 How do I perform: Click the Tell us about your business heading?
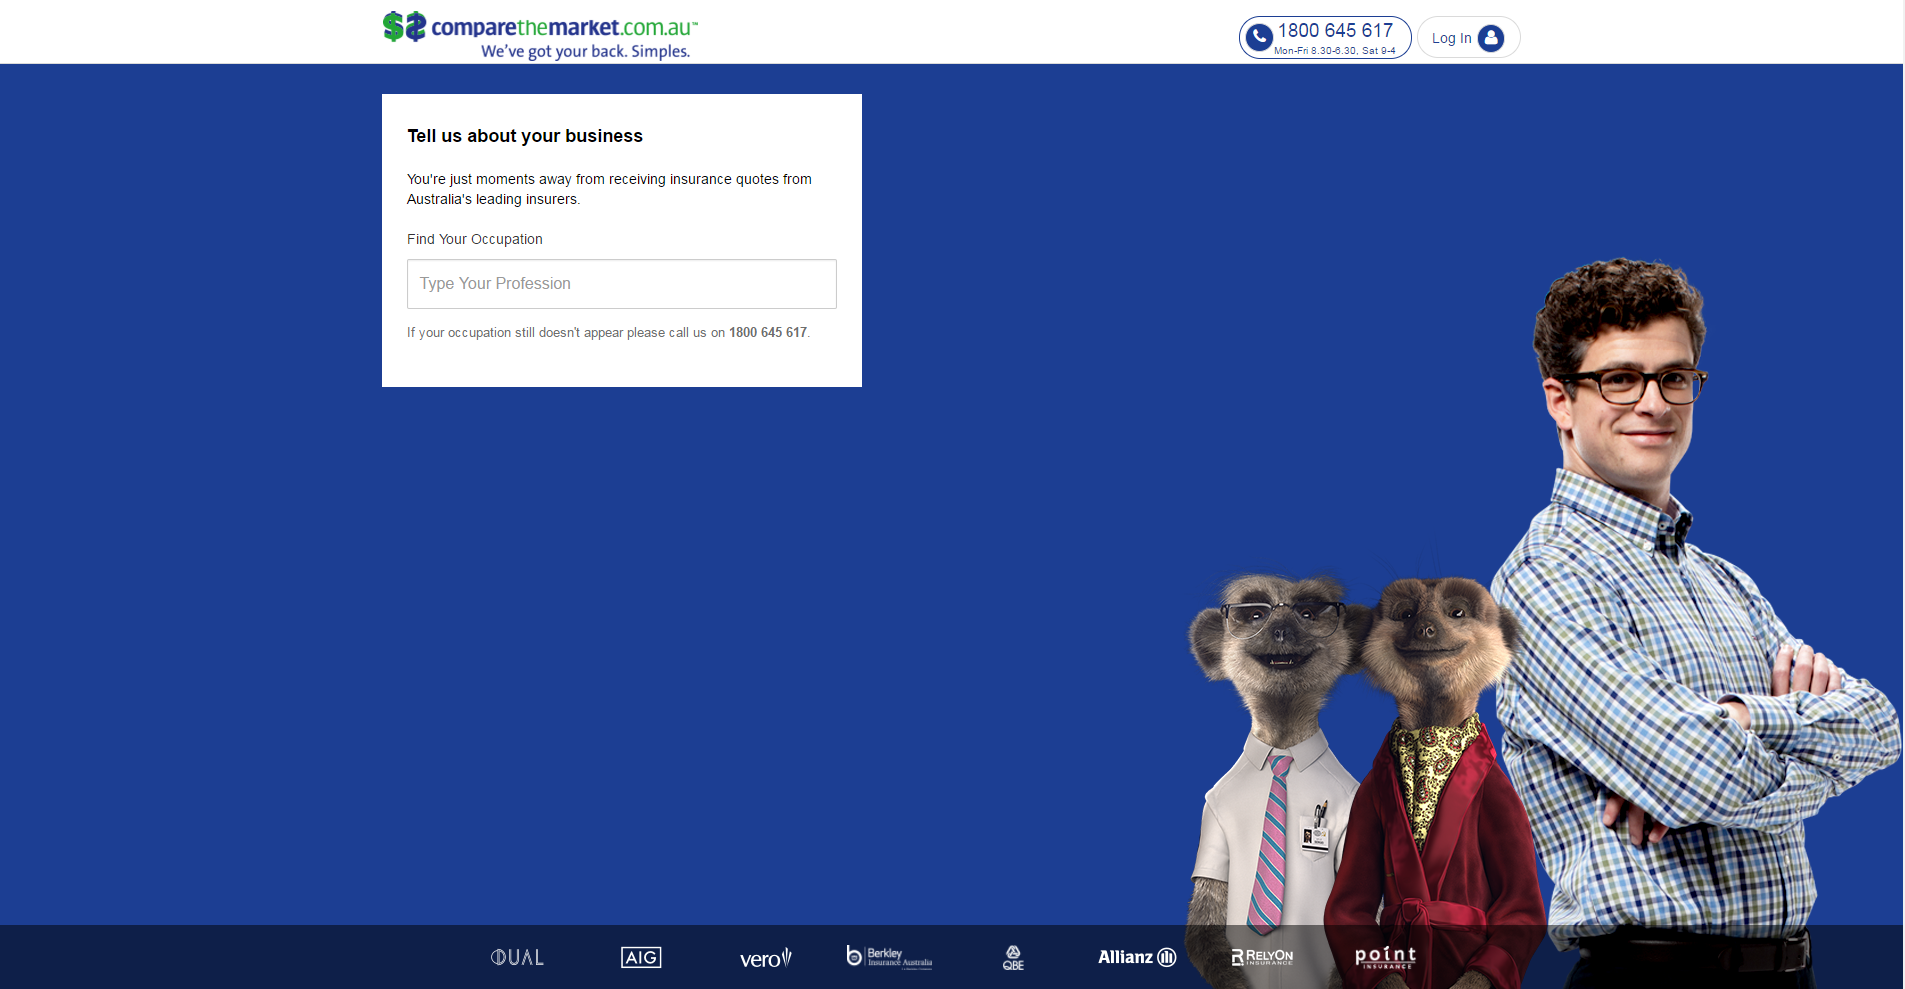525,136
